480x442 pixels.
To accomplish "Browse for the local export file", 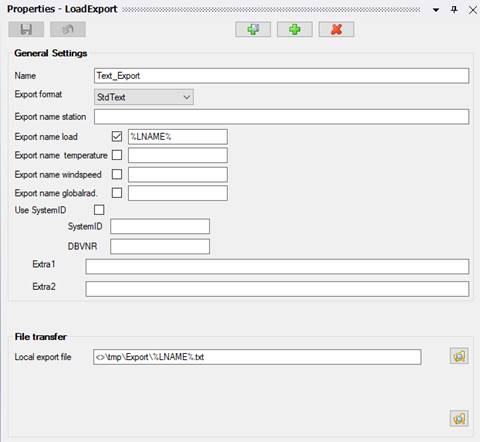I will point(459,356).
